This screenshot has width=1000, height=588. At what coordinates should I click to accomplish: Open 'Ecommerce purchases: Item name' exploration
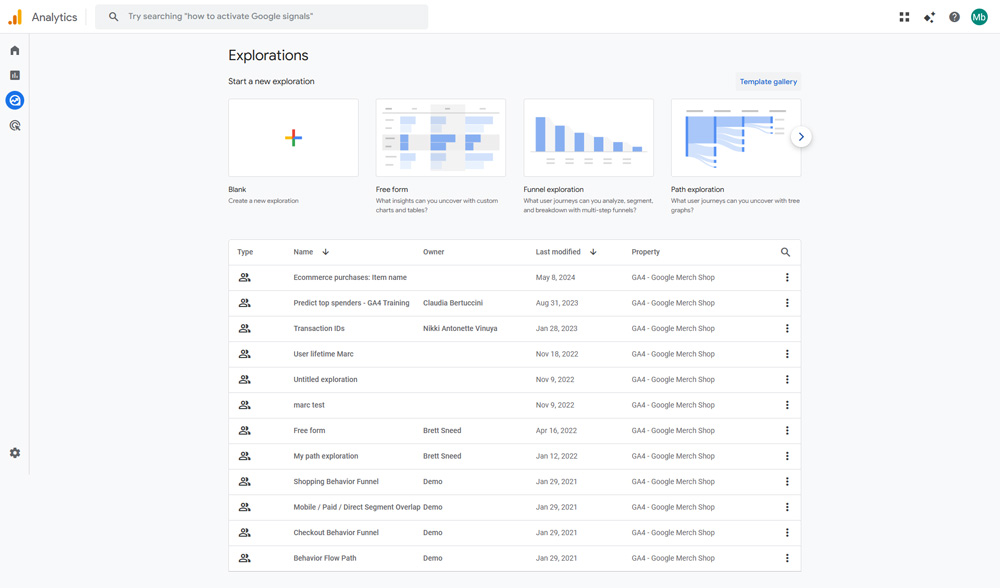point(350,277)
